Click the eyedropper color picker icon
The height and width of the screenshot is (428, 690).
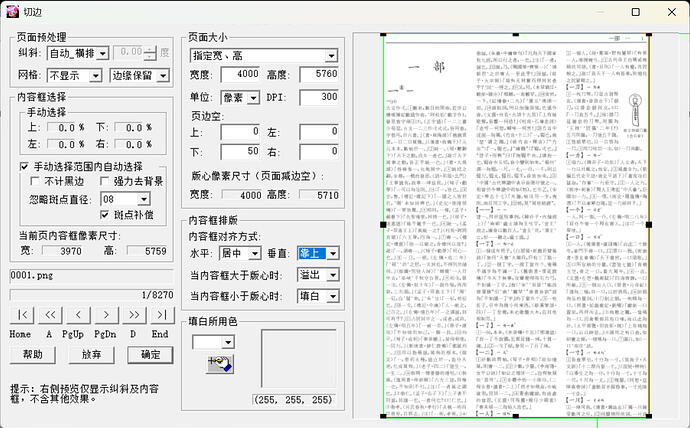pyautogui.click(x=220, y=364)
